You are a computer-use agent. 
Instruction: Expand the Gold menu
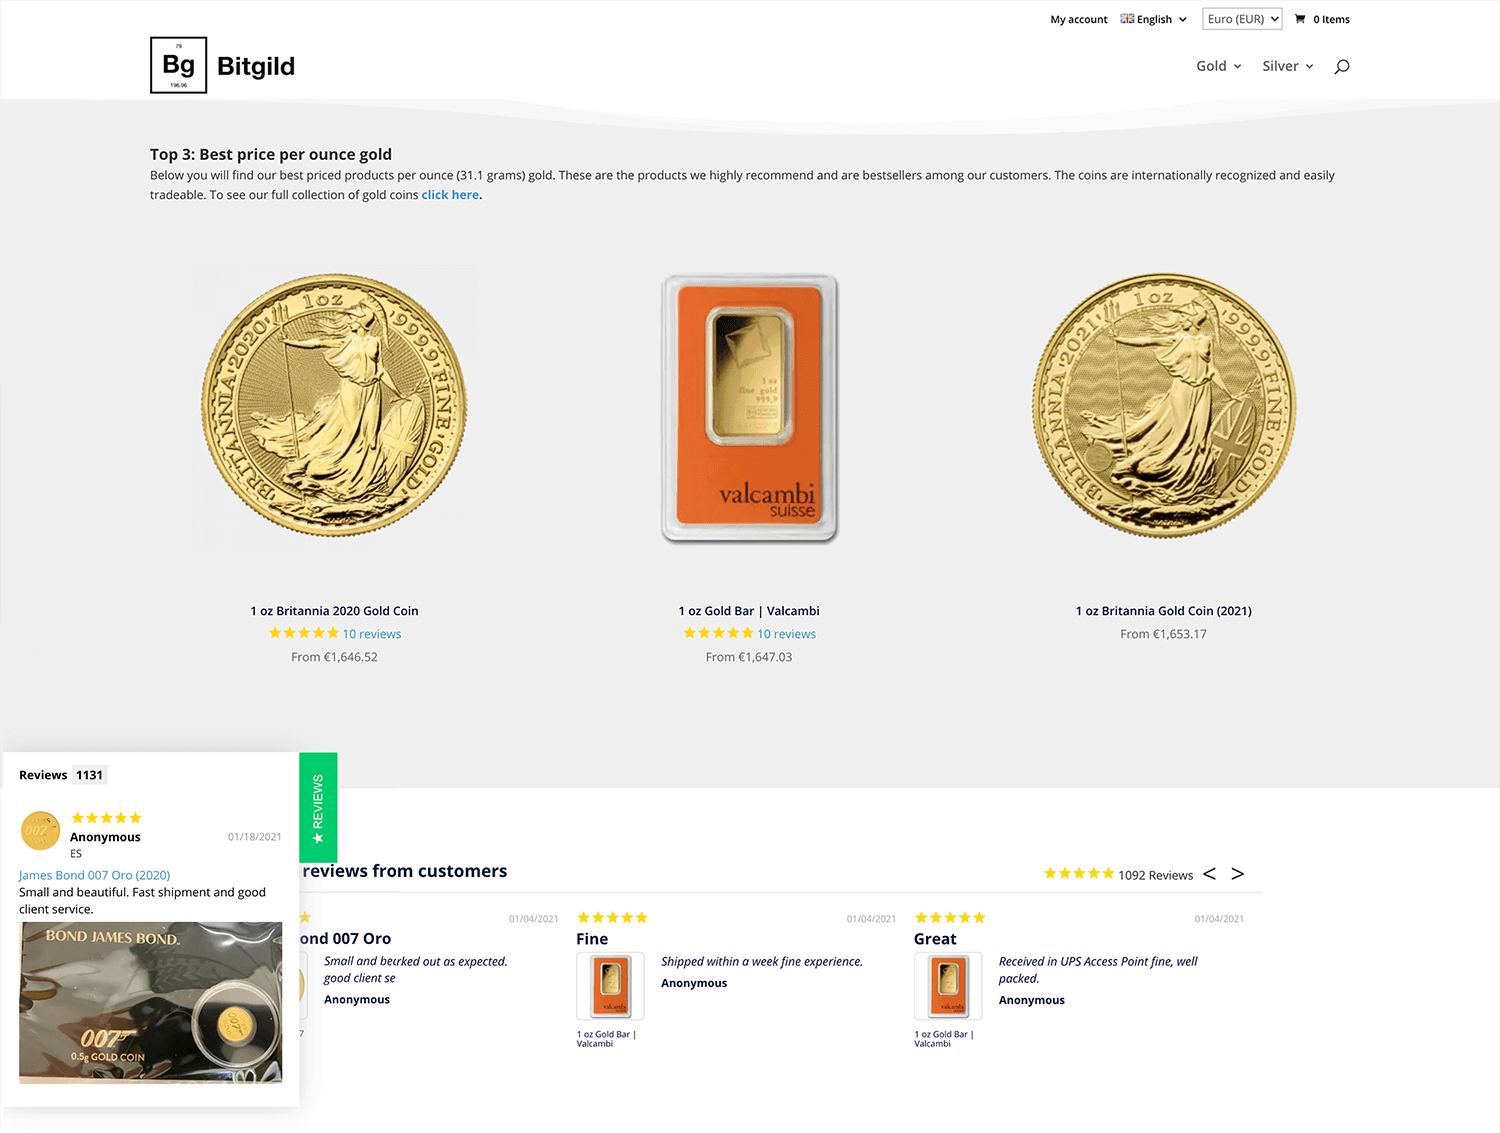tap(1219, 66)
